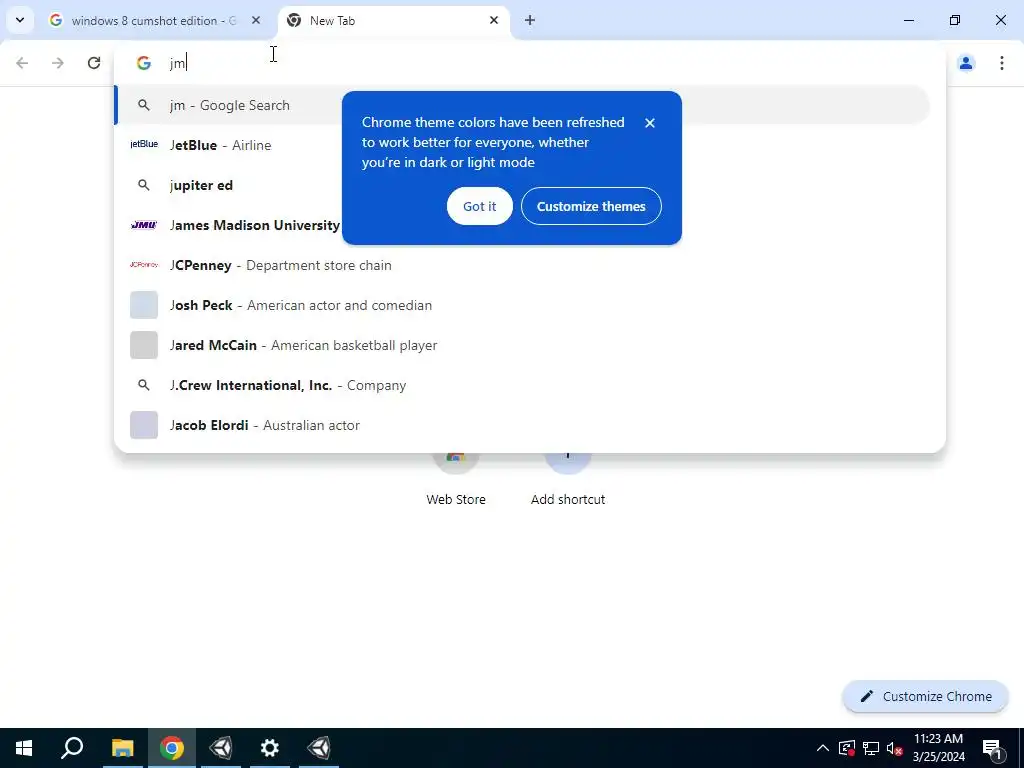Select the Josh Peck suggestion
The height and width of the screenshot is (768, 1024).
coord(530,305)
